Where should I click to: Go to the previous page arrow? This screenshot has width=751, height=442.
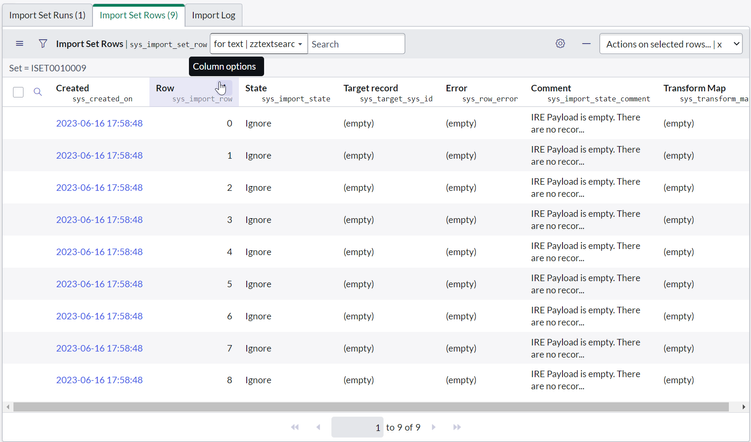coord(319,427)
